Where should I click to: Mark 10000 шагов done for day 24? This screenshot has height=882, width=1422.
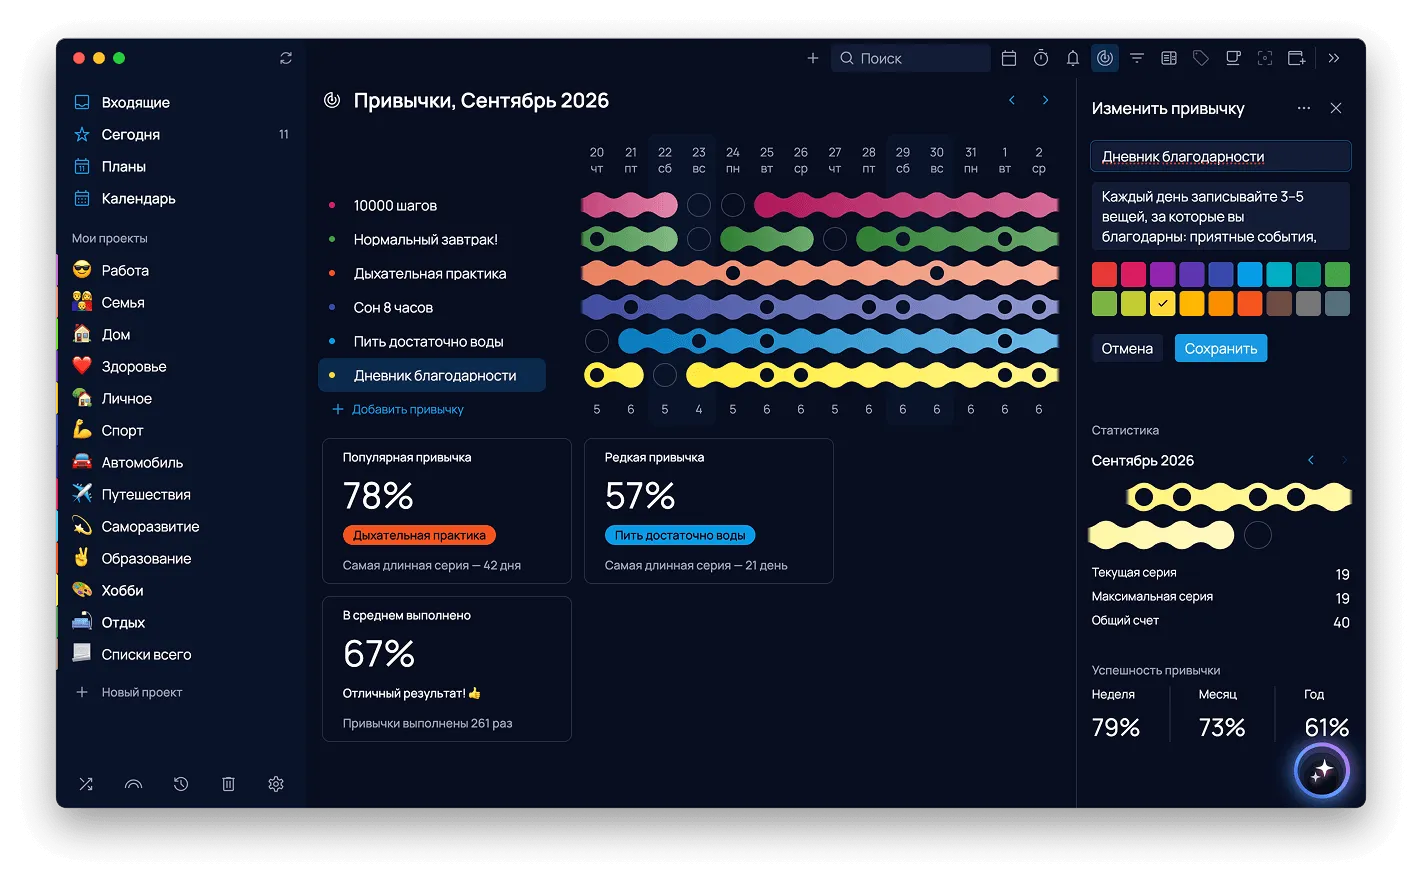point(733,205)
